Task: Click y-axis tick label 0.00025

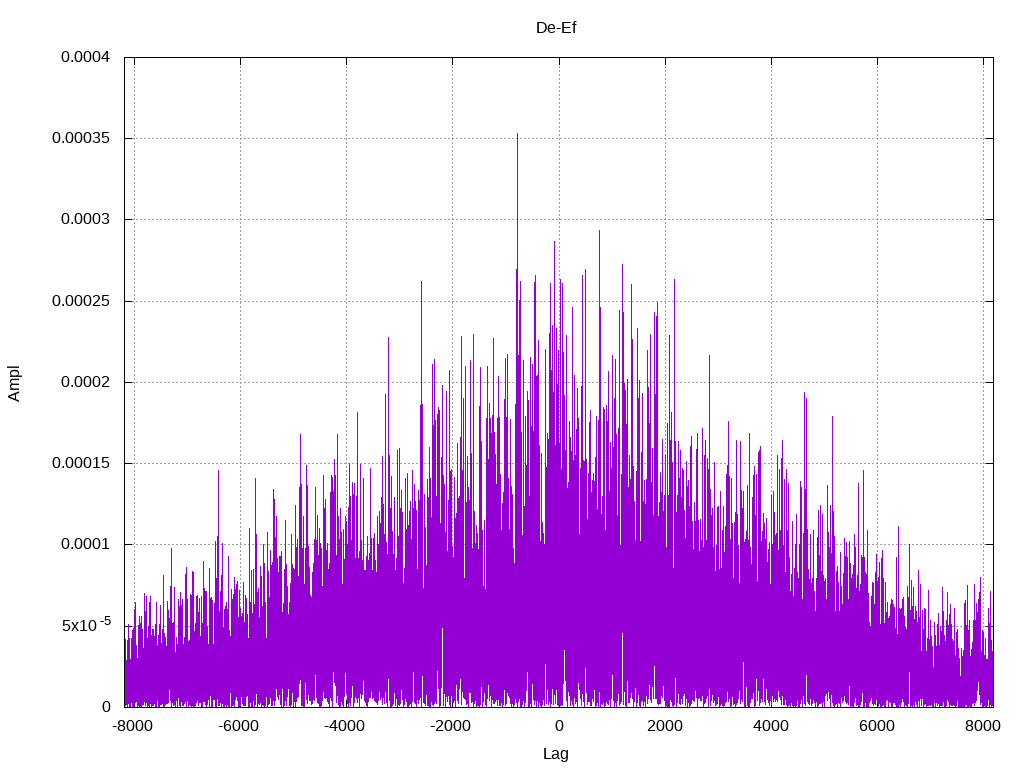Action: pos(81,301)
